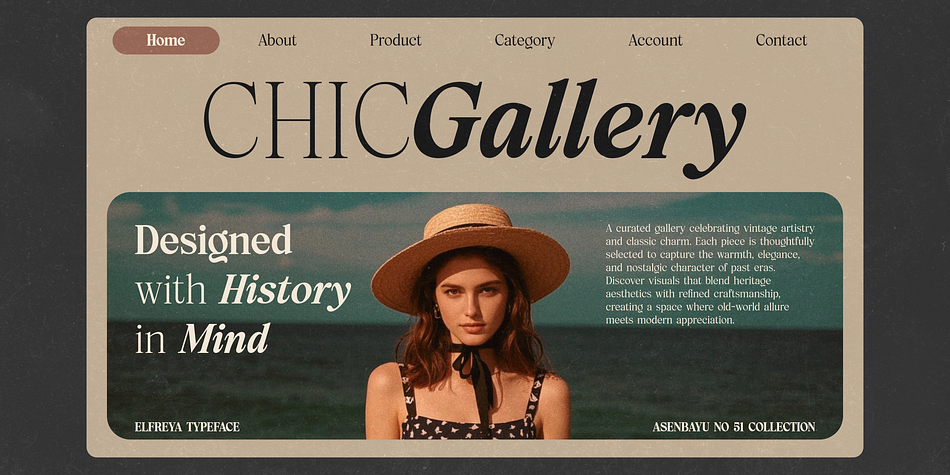This screenshot has width=950, height=475.
Task: Select the curated gallery description paragraph
Action: (710, 274)
